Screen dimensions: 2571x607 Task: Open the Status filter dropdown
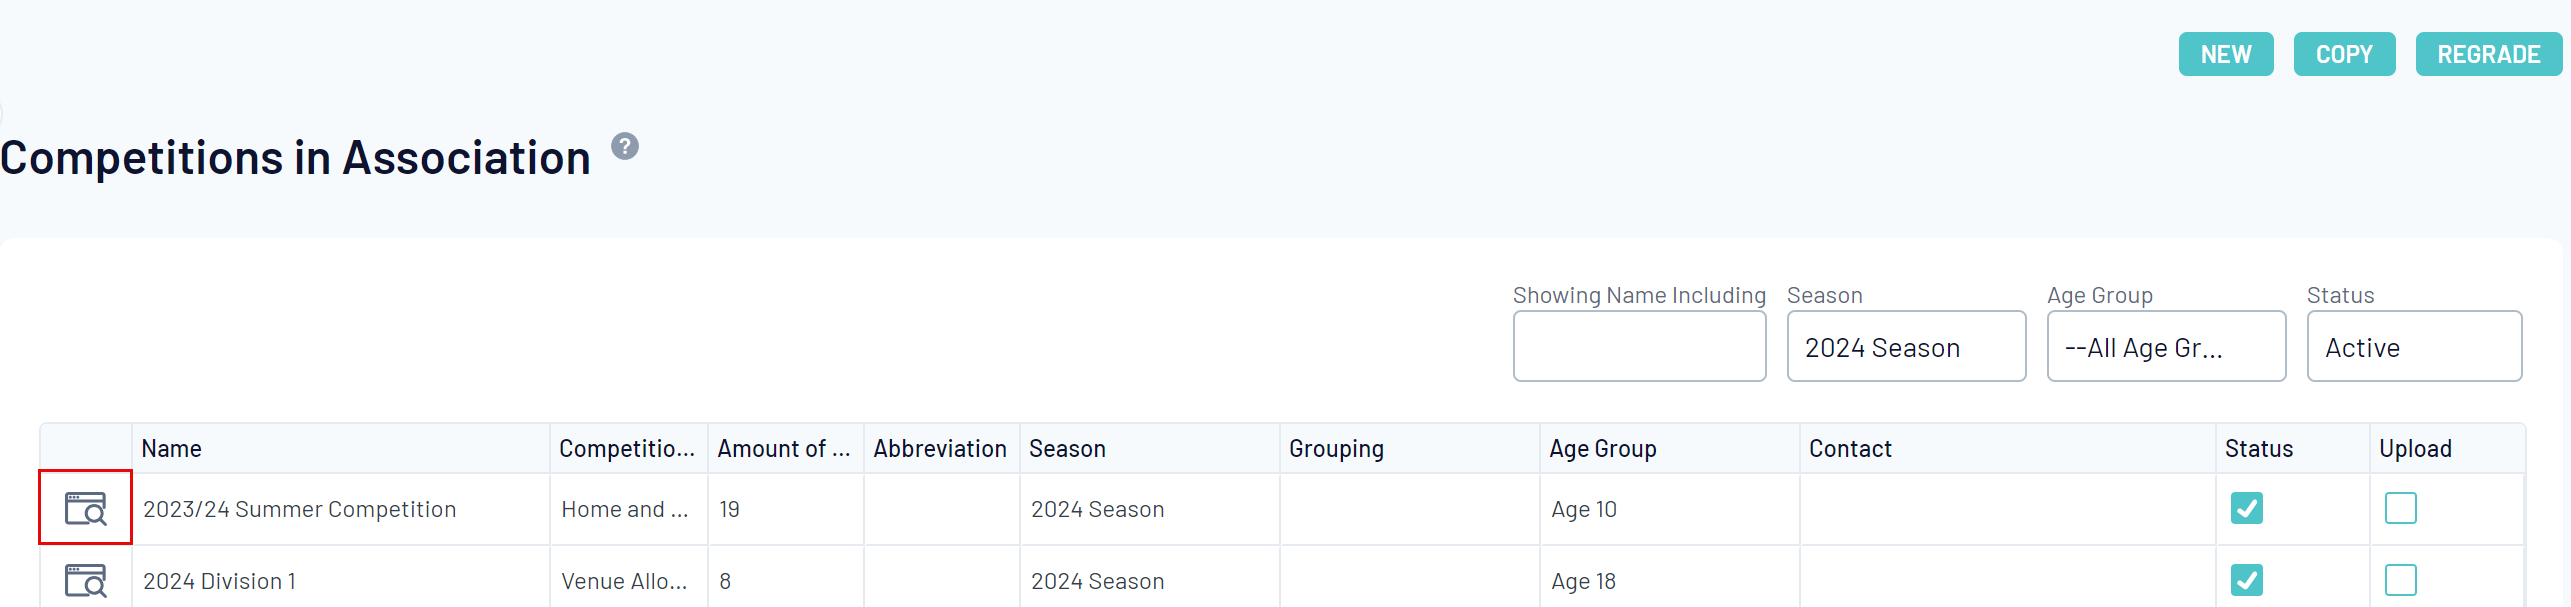[x=2414, y=347]
